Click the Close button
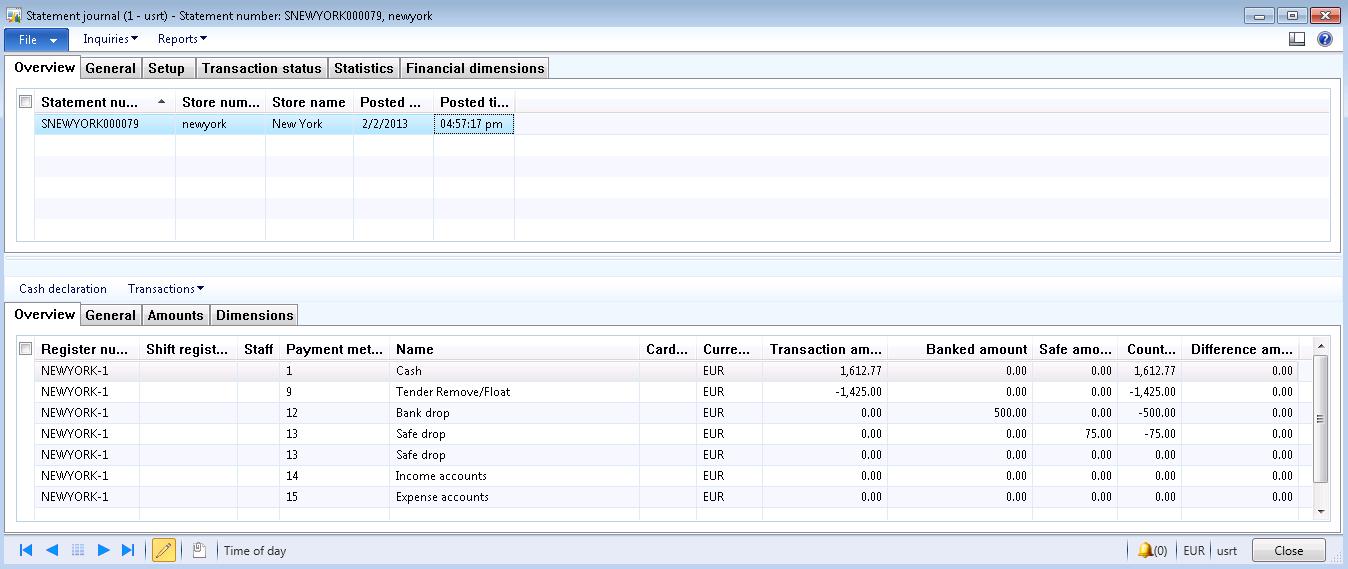The width and height of the screenshot is (1348, 569). [x=1288, y=550]
